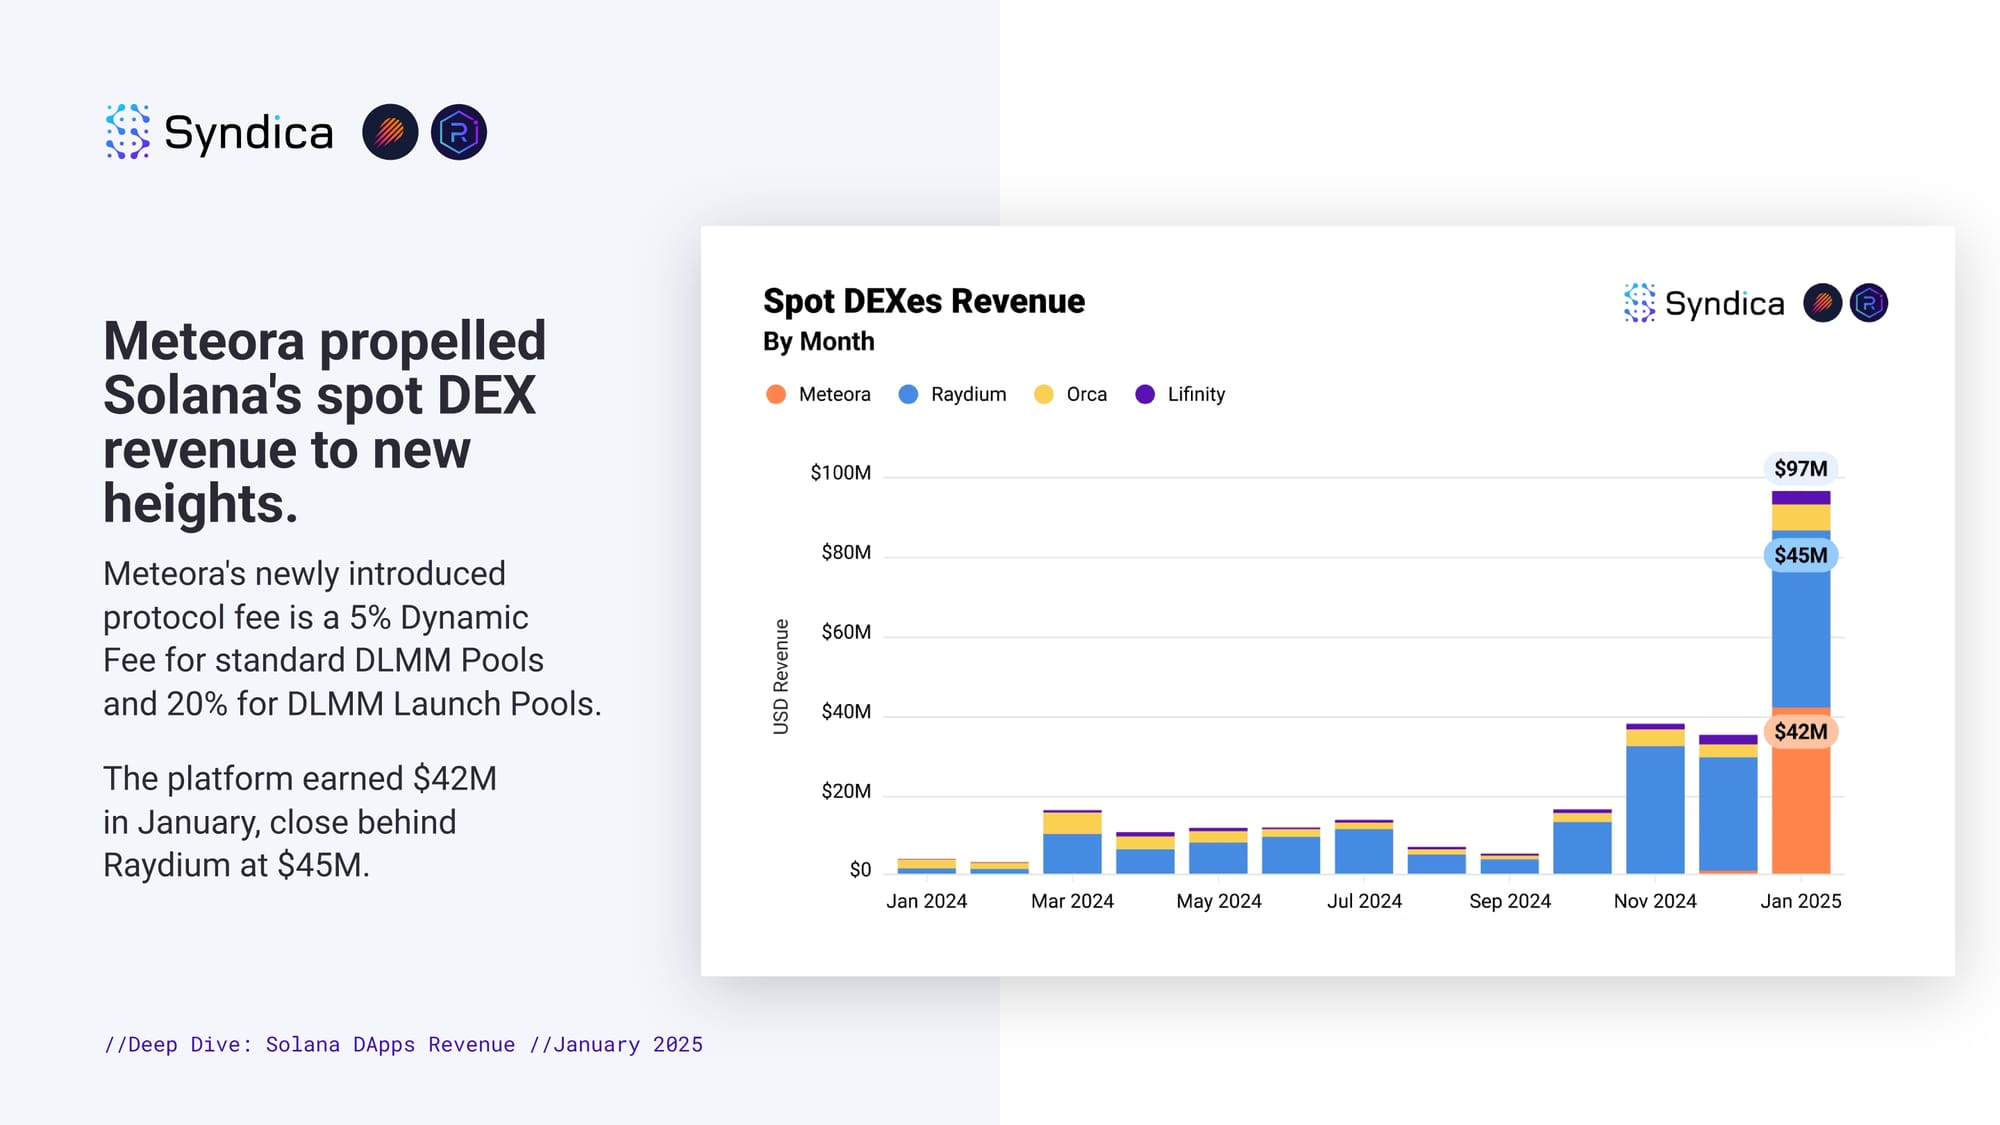The height and width of the screenshot is (1125, 2000).
Task: Click the large Syndica logo icon
Action: tap(127, 131)
